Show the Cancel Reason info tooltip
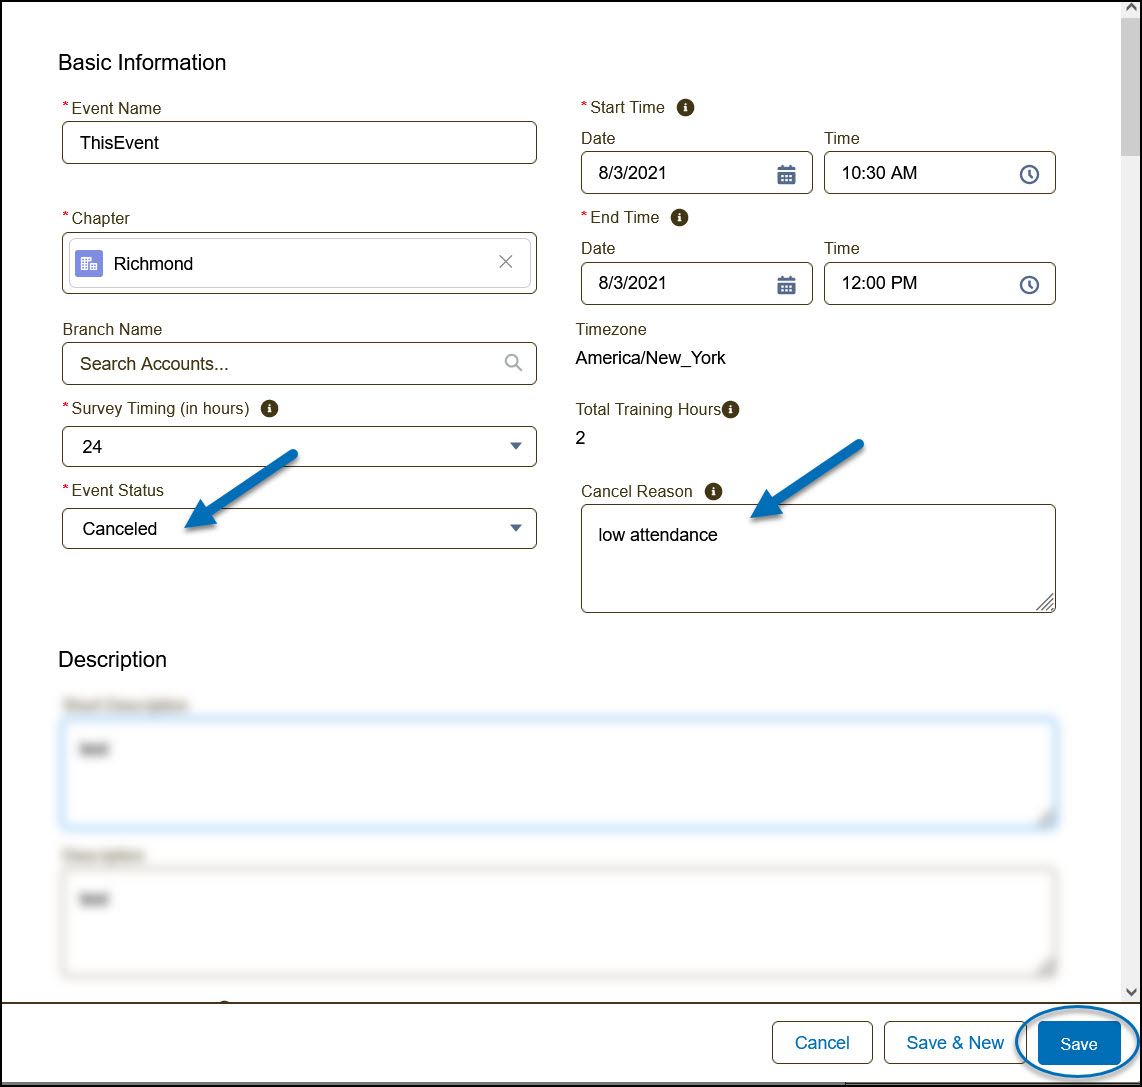Image resolution: width=1142 pixels, height=1087 pixels. (713, 492)
